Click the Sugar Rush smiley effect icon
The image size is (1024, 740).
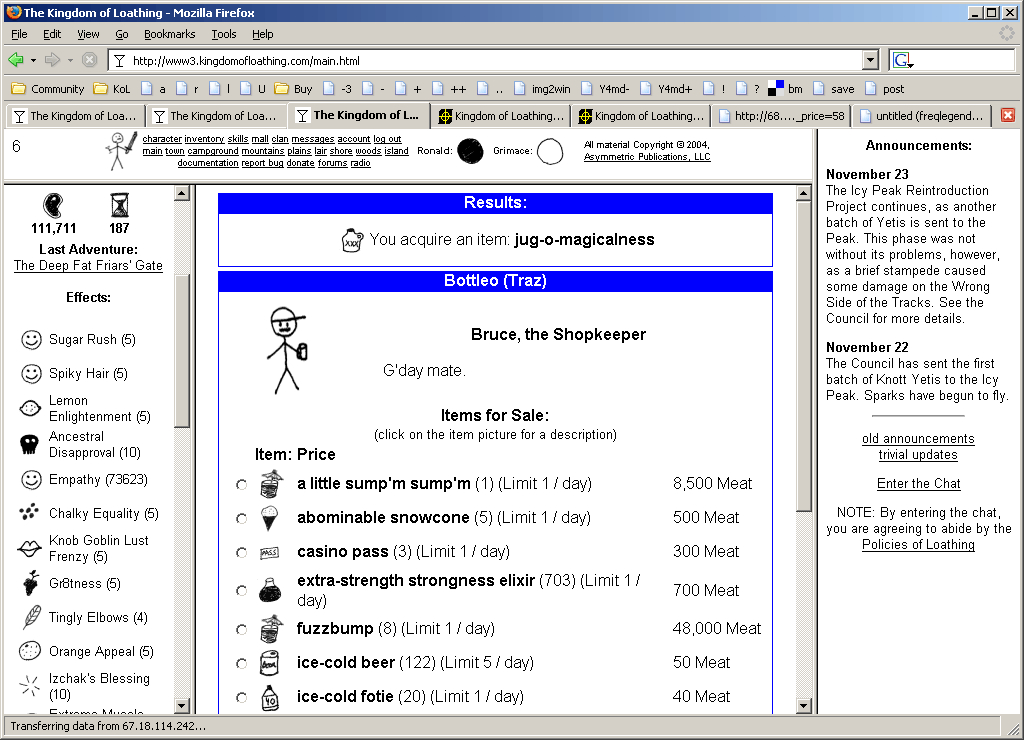(x=31, y=340)
